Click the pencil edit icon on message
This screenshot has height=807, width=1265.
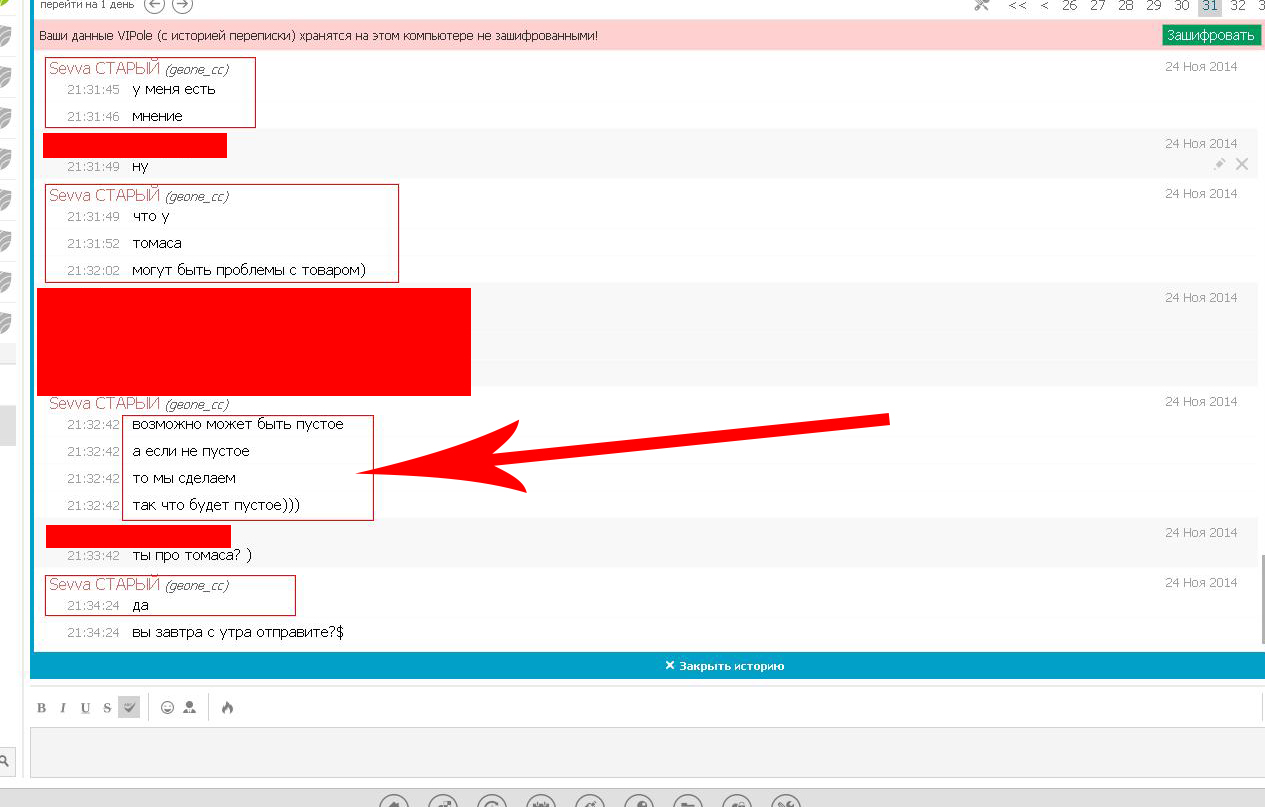click(x=1219, y=164)
